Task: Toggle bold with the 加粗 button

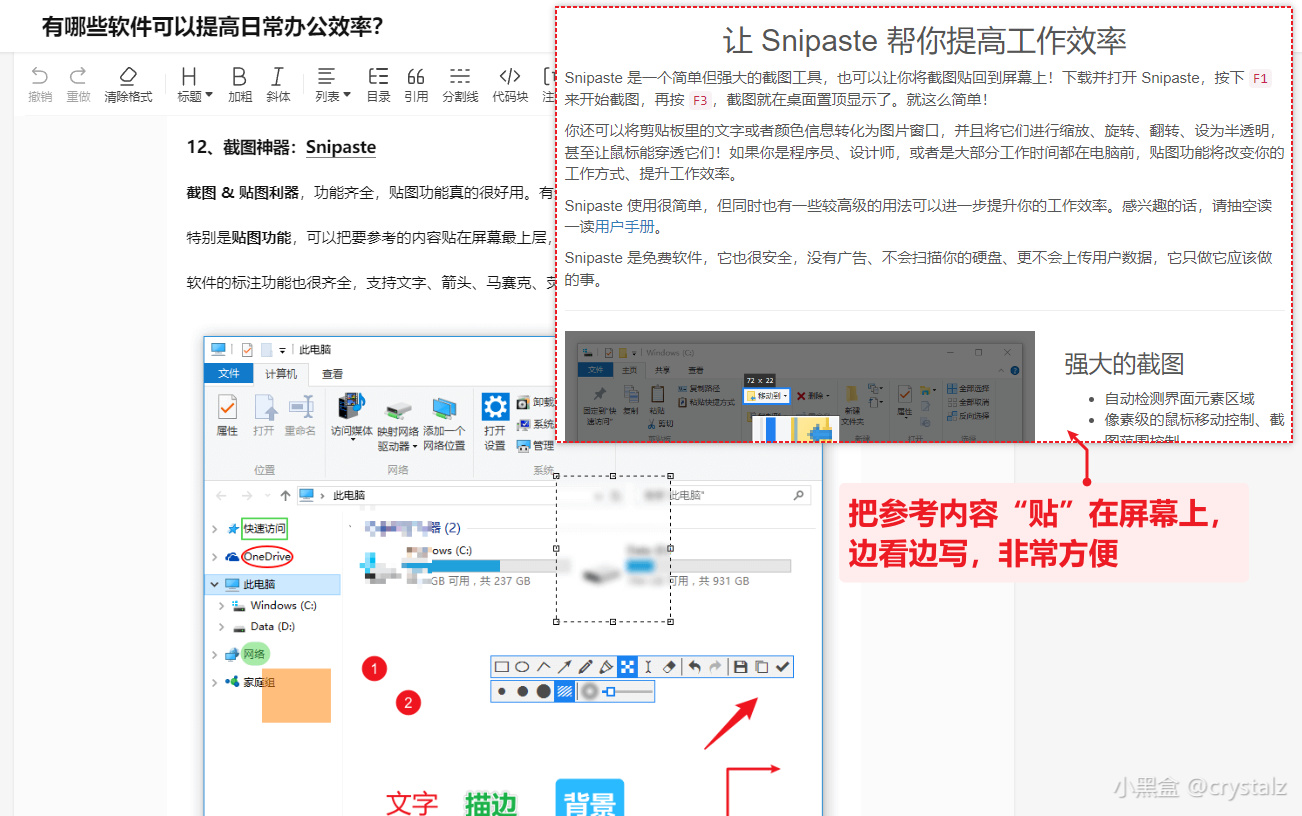Action: (x=238, y=82)
